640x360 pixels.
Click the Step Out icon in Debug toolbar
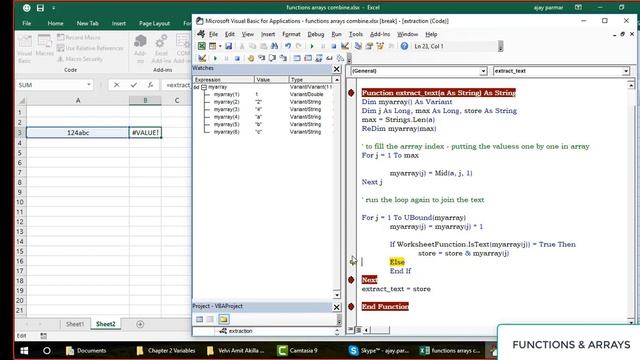[x=283, y=58]
